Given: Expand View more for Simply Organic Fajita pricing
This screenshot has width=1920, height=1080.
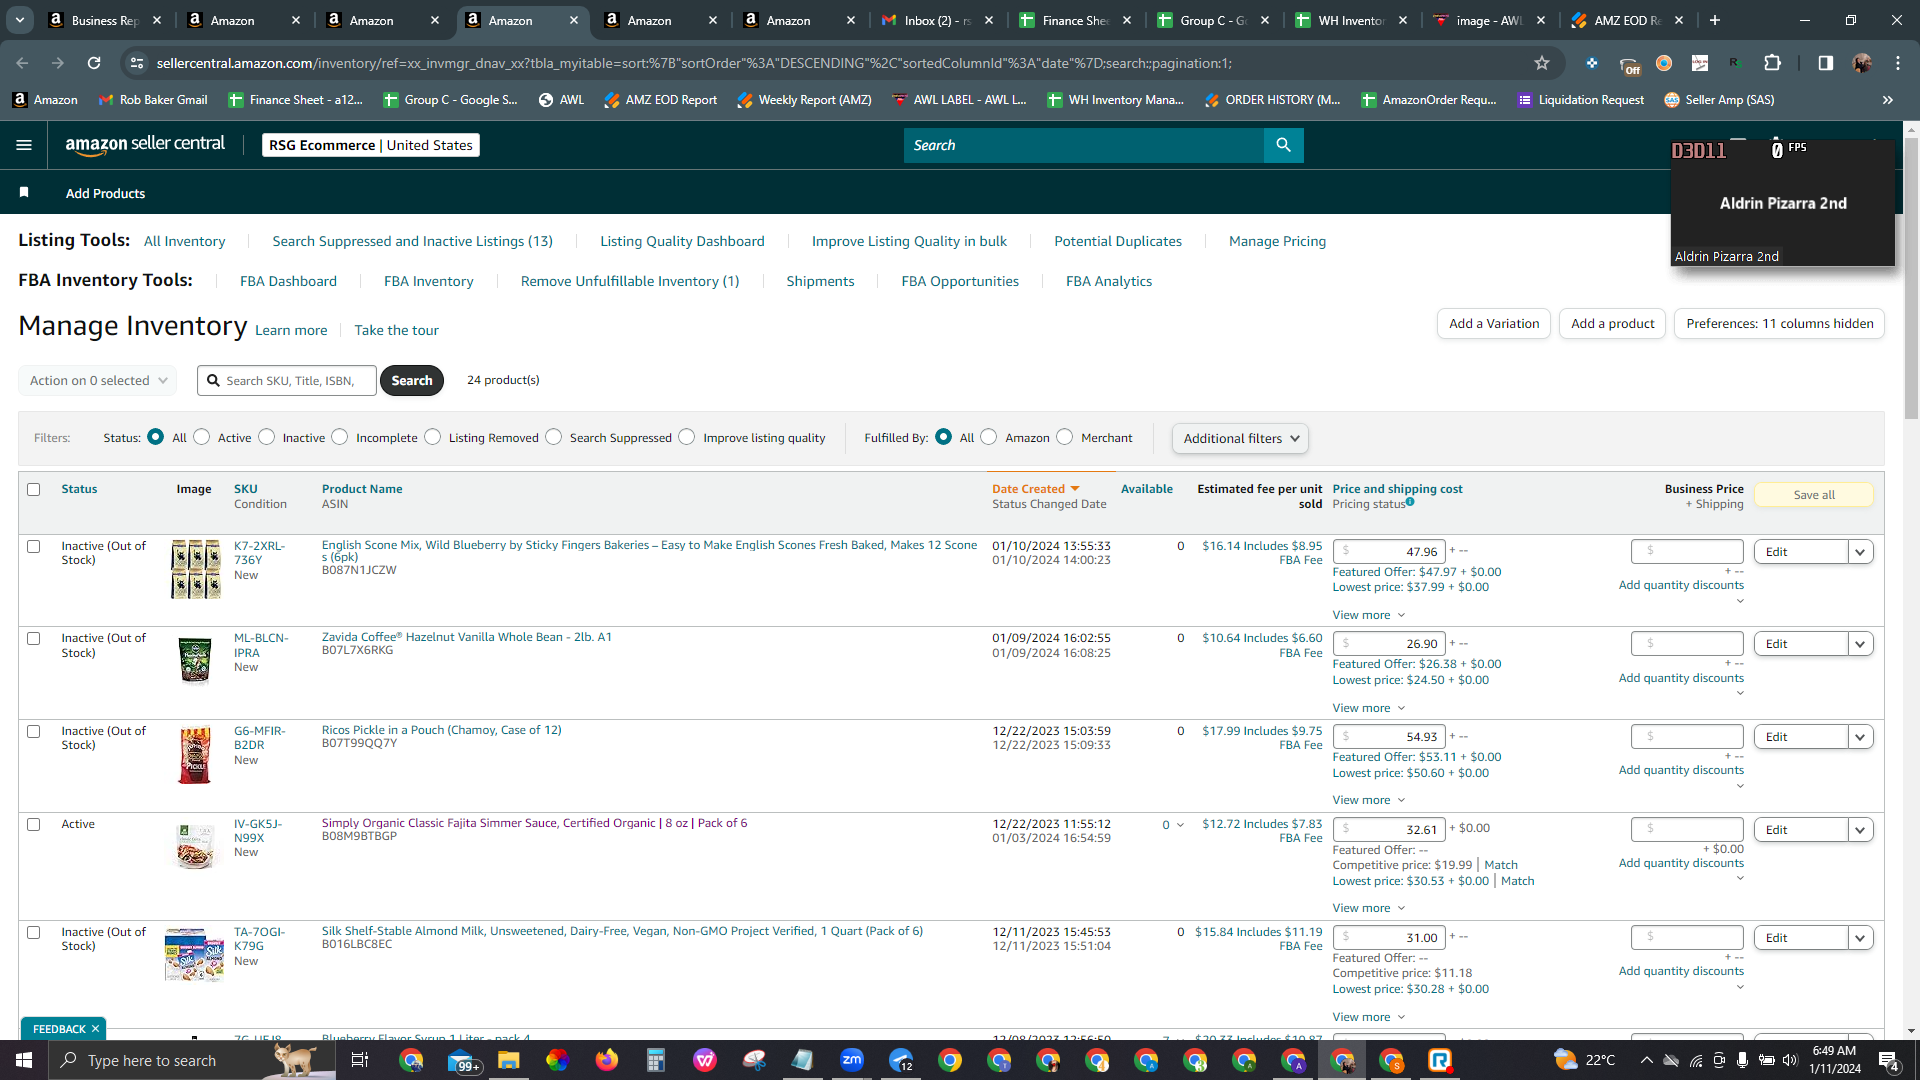Looking at the screenshot, I should pos(1368,908).
